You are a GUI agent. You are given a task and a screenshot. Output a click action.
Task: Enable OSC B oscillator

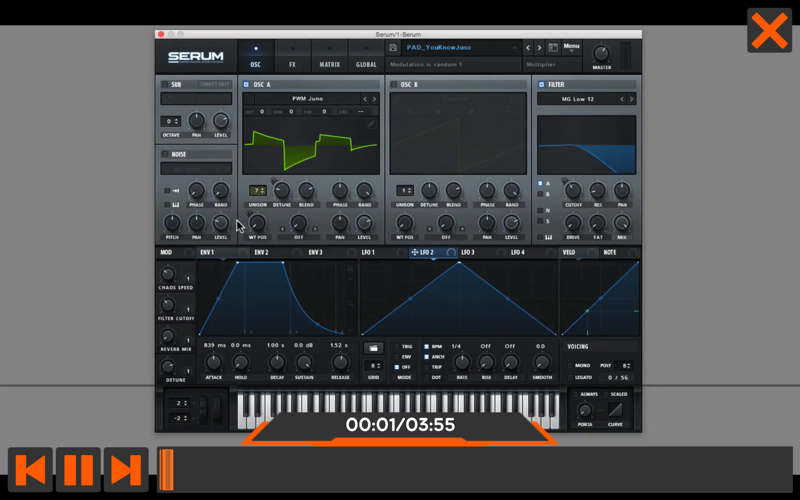click(393, 85)
